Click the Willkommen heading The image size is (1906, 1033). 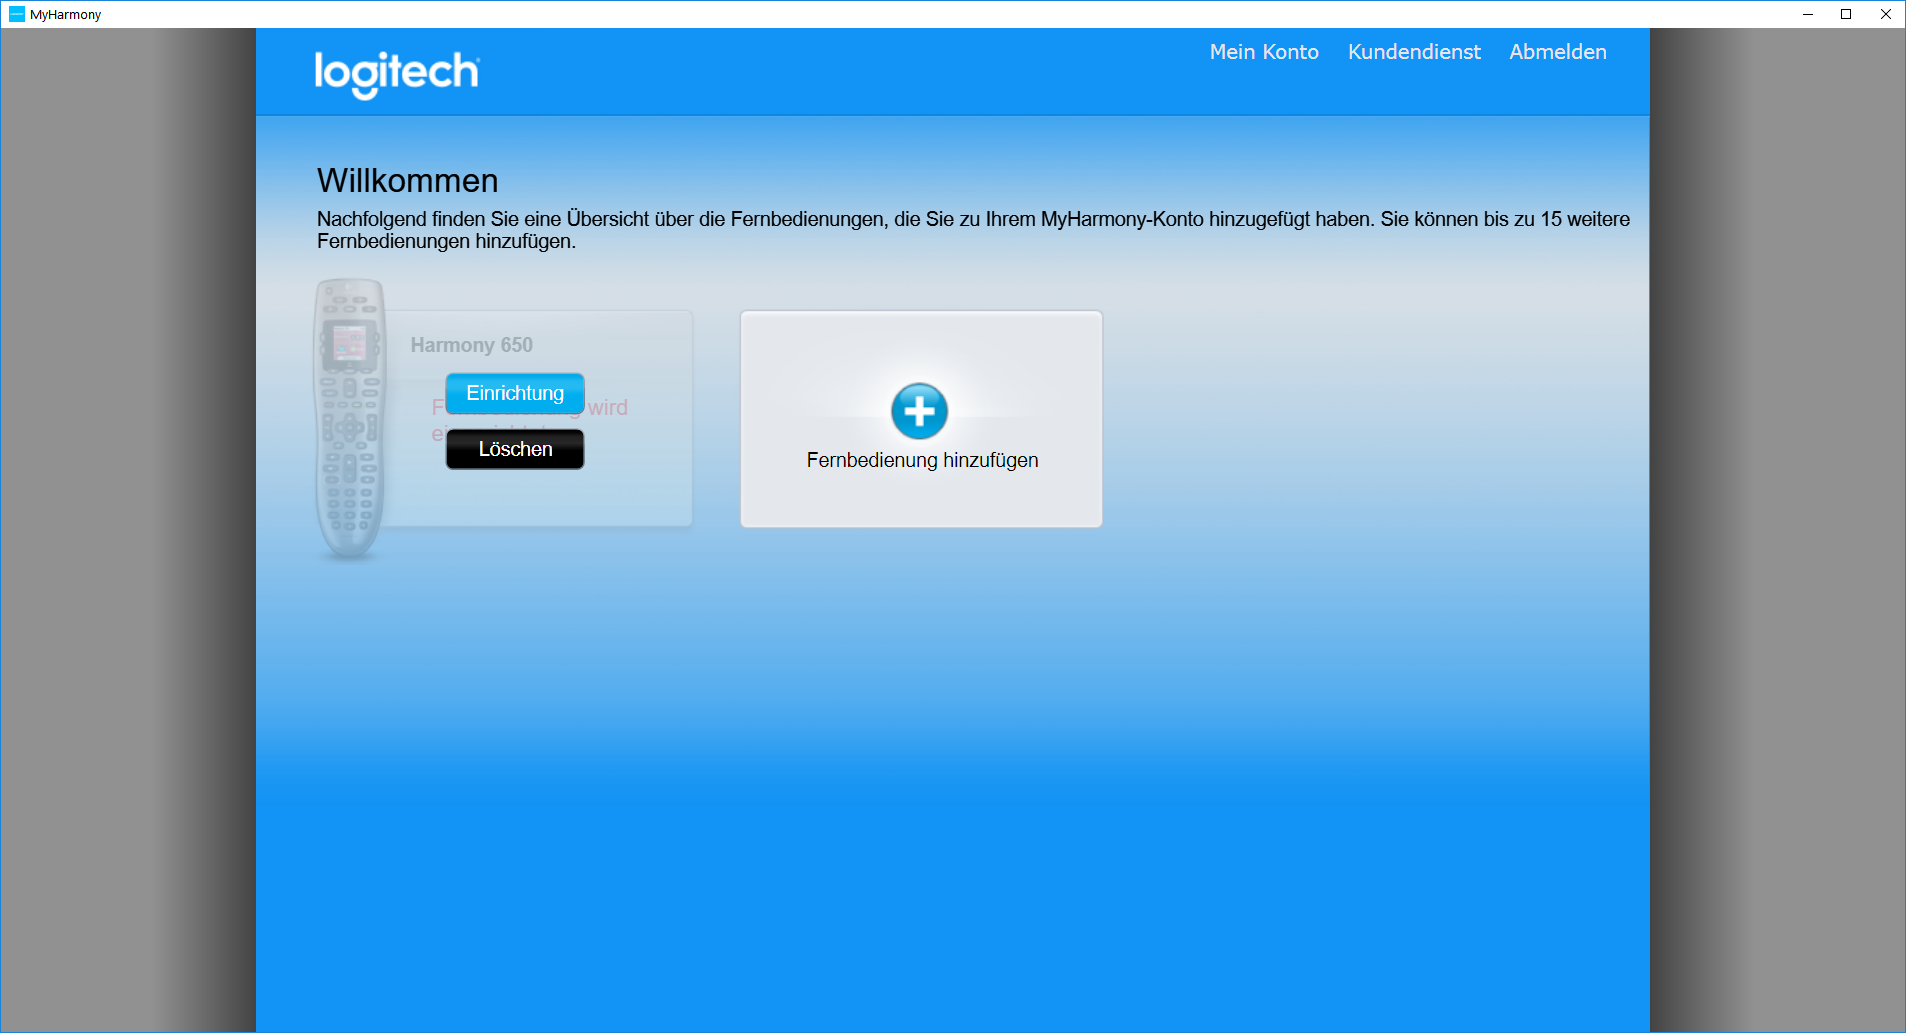click(x=407, y=181)
